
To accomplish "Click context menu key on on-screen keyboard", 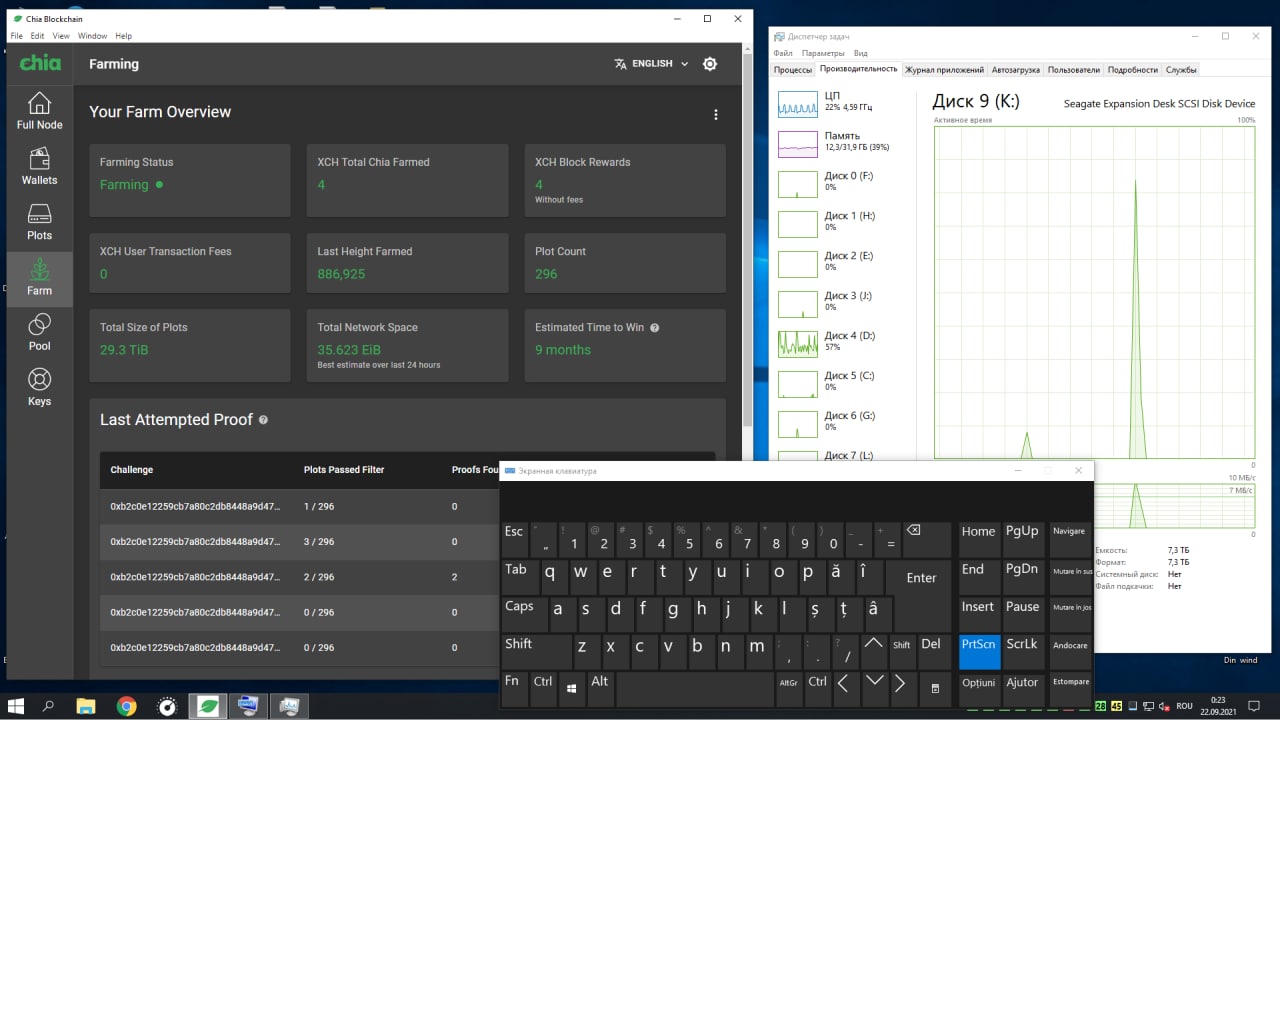I will point(935,689).
